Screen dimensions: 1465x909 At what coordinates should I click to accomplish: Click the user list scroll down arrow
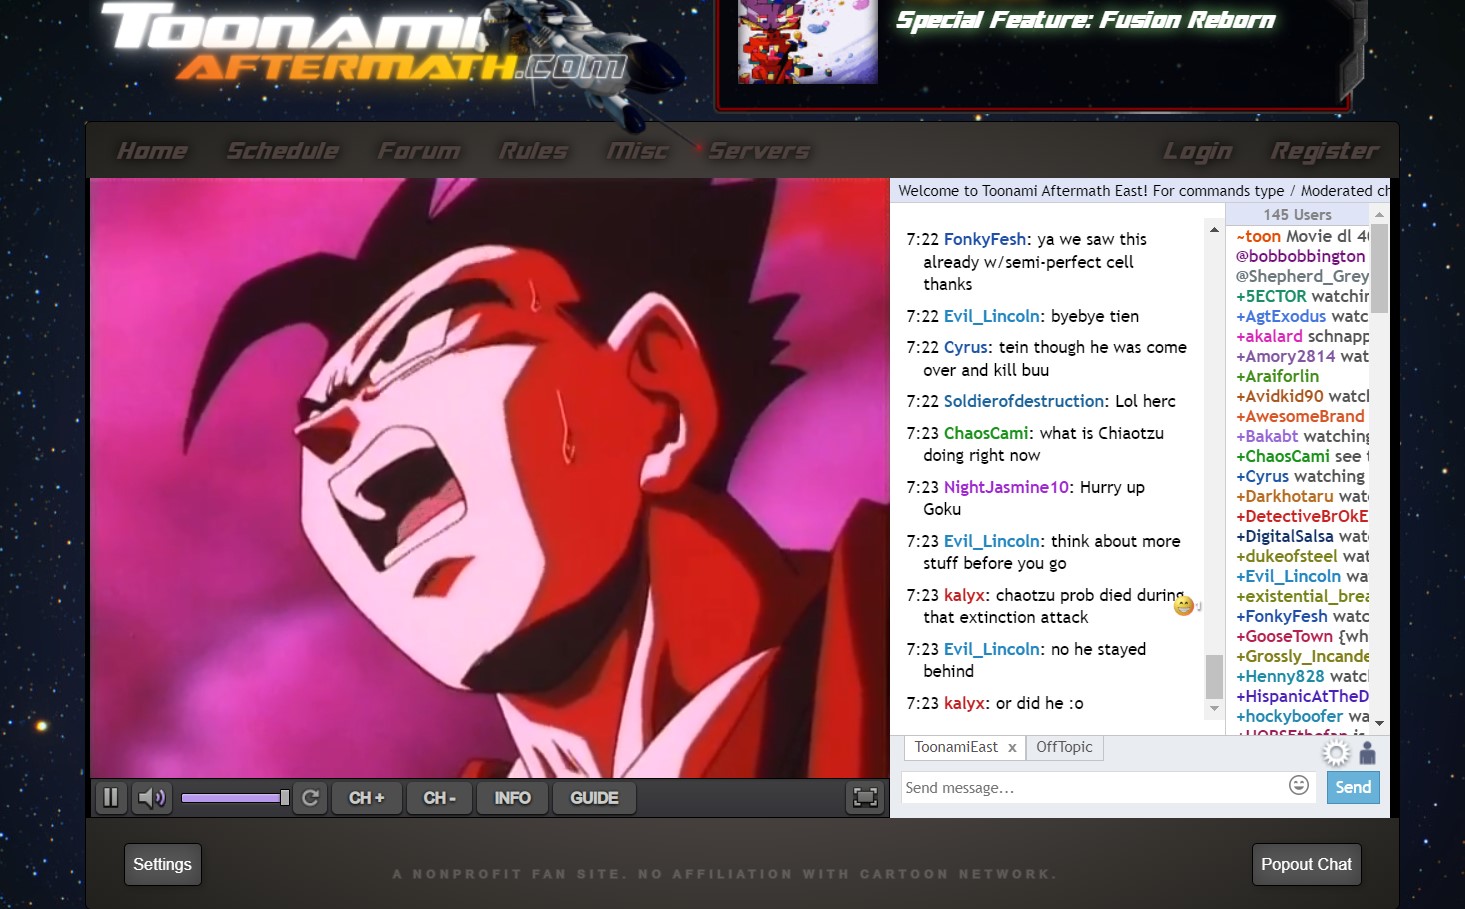pyautogui.click(x=1379, y=723)
